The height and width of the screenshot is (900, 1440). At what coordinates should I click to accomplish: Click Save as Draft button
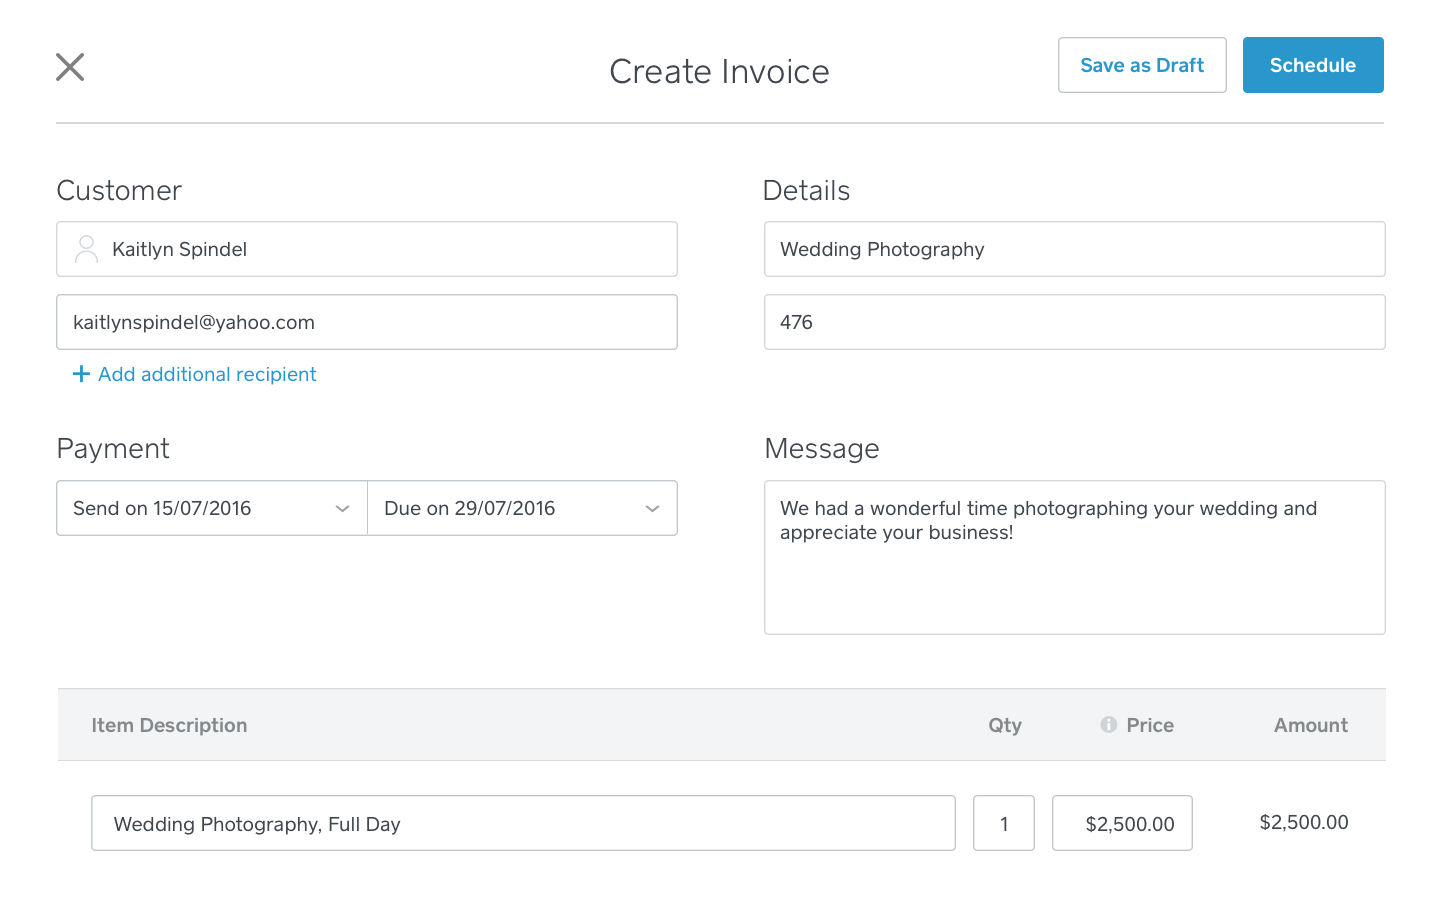(x=1142, y=65)
